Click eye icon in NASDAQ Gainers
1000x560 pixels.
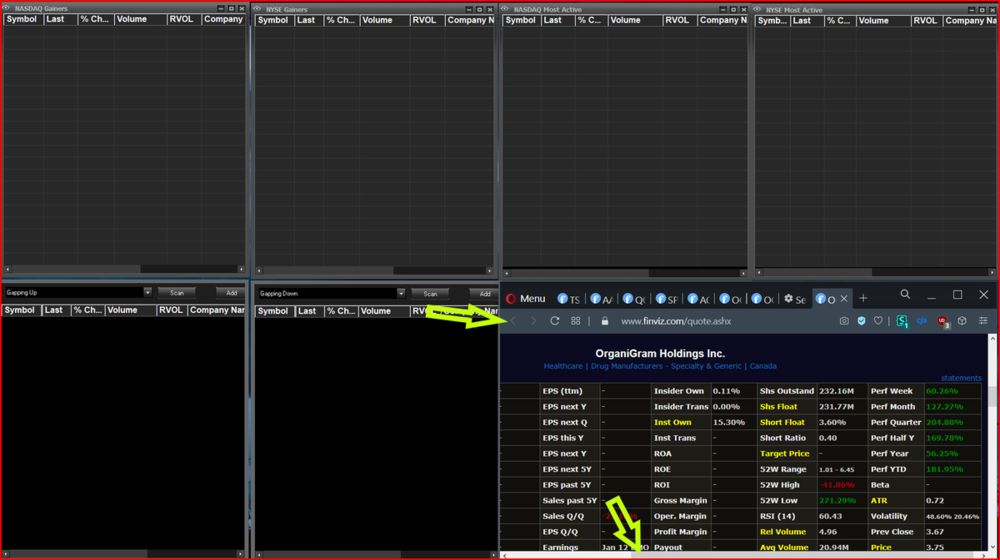tap(6, 8)
